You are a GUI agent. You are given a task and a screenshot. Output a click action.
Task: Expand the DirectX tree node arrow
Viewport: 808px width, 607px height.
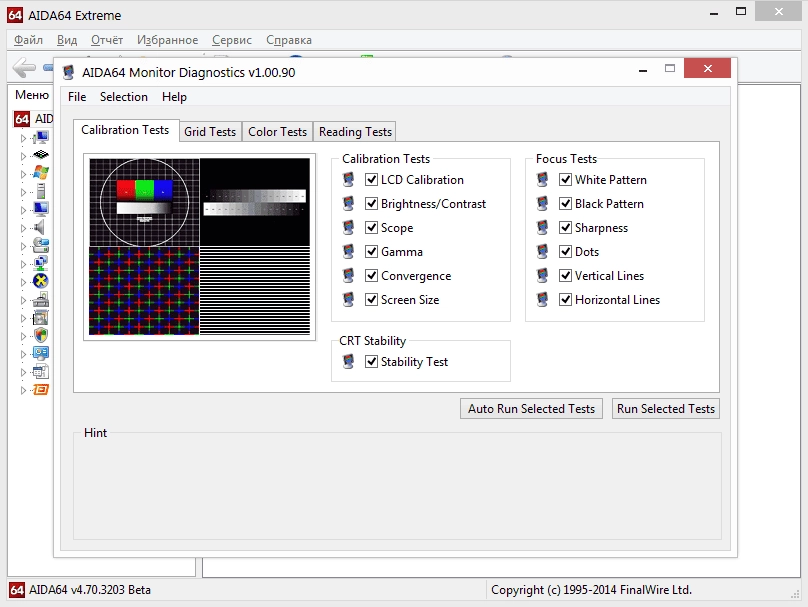pos(23,282)
